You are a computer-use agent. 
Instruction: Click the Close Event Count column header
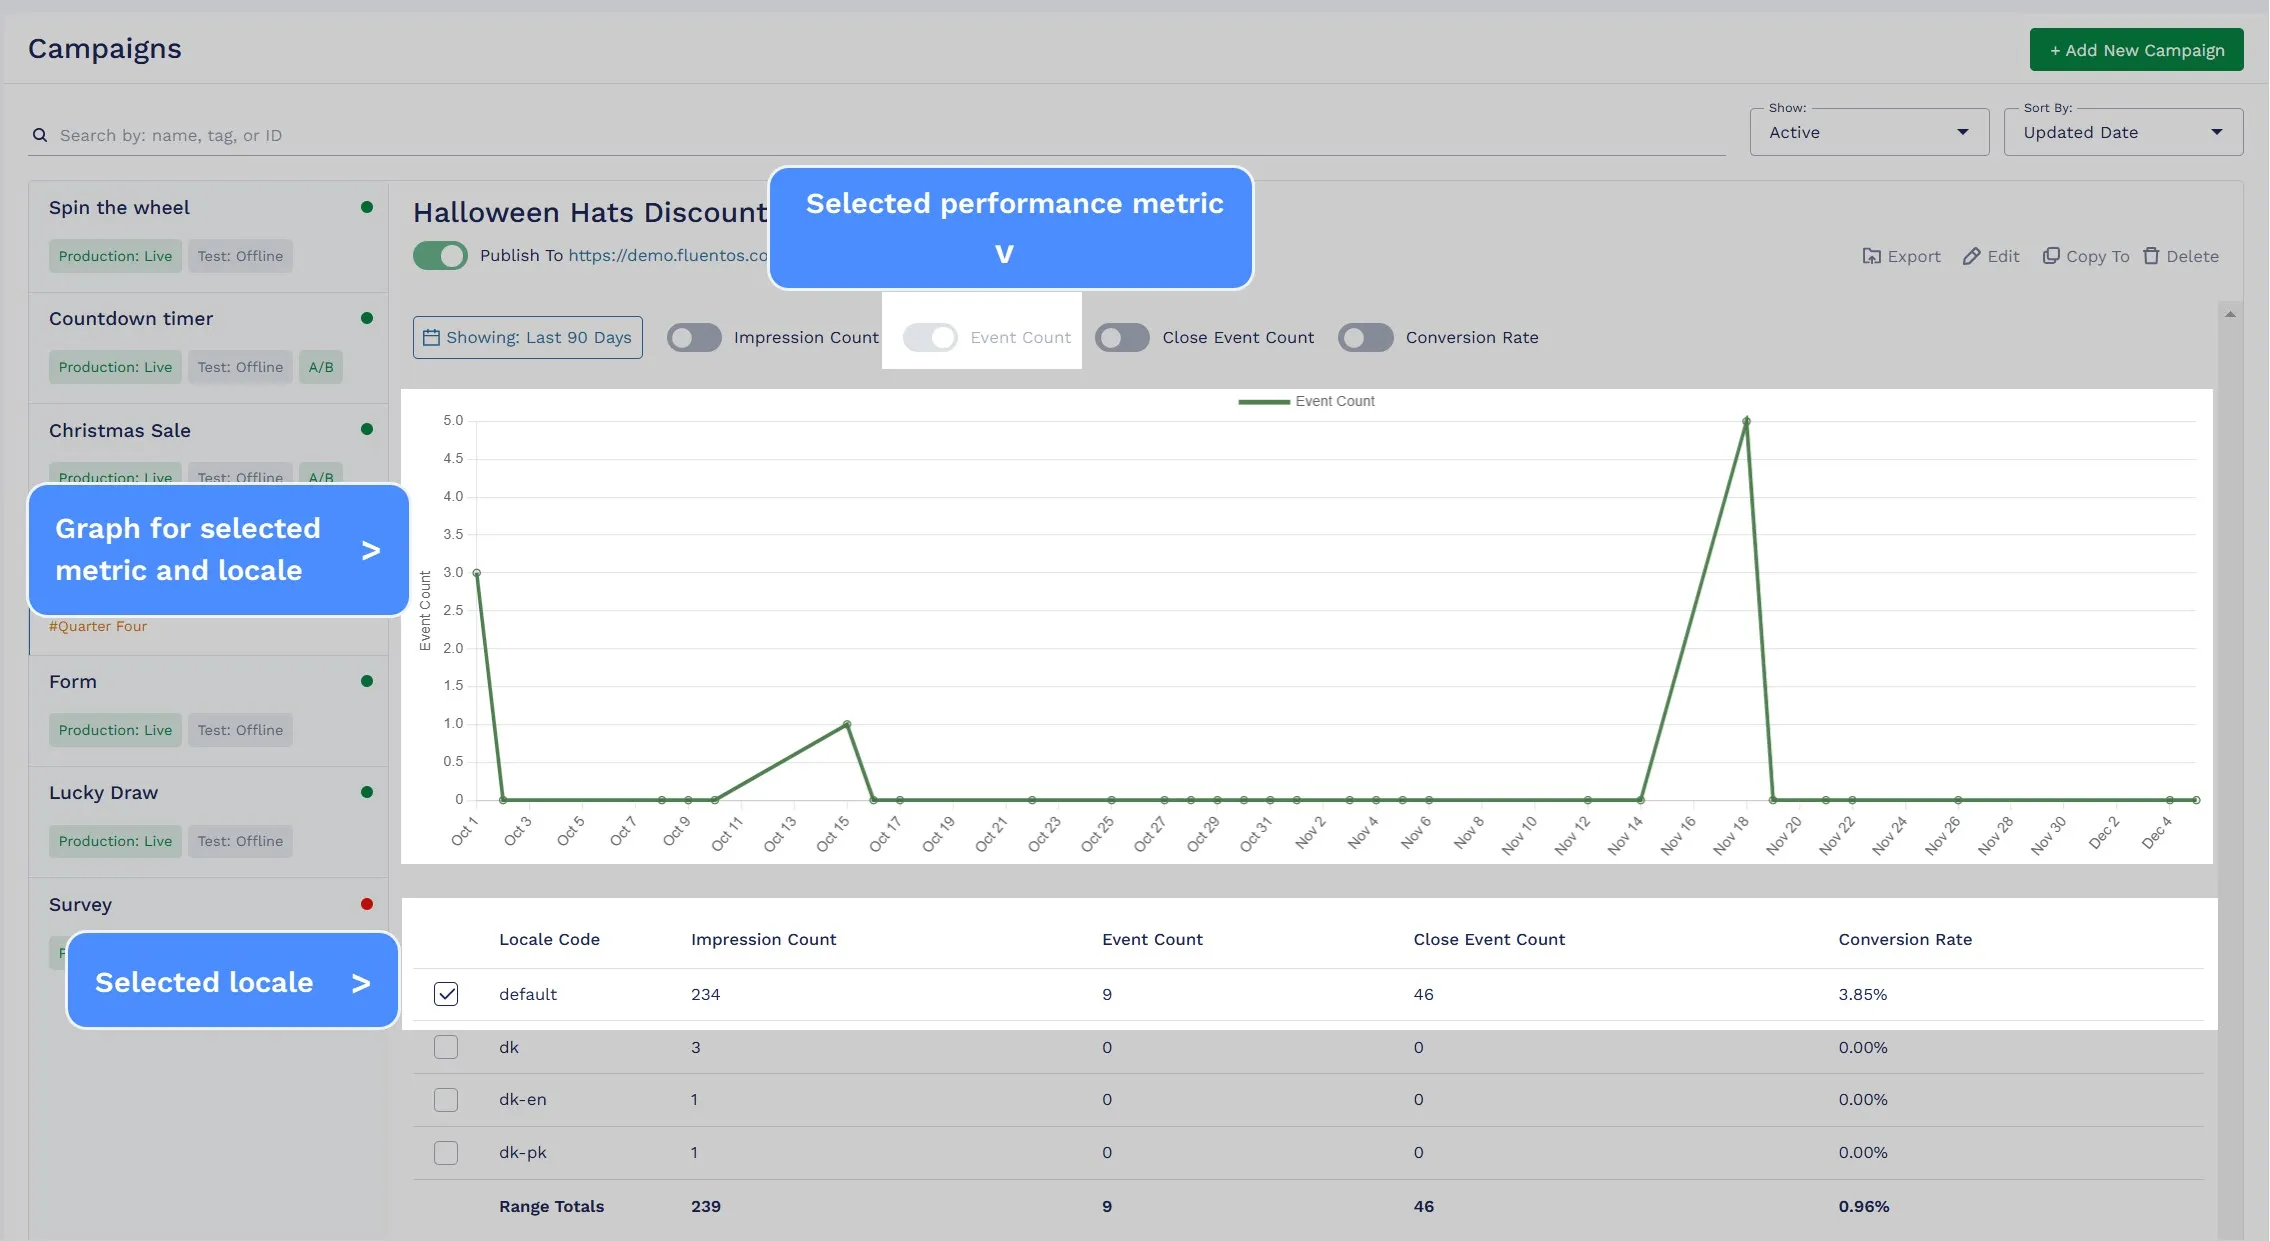(x=1489, y=939)
